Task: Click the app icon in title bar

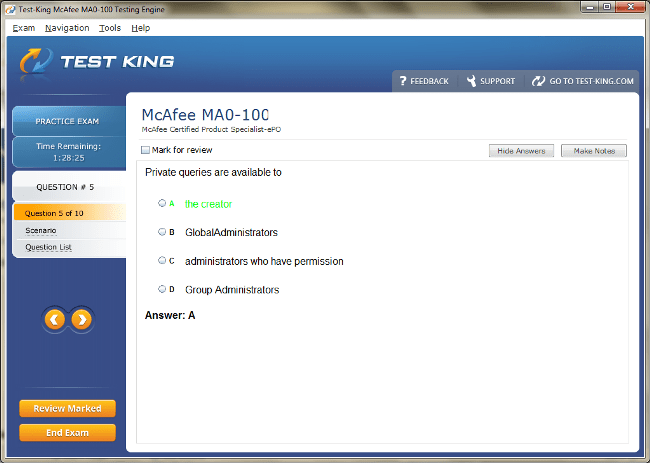Action: click(10, 9)
